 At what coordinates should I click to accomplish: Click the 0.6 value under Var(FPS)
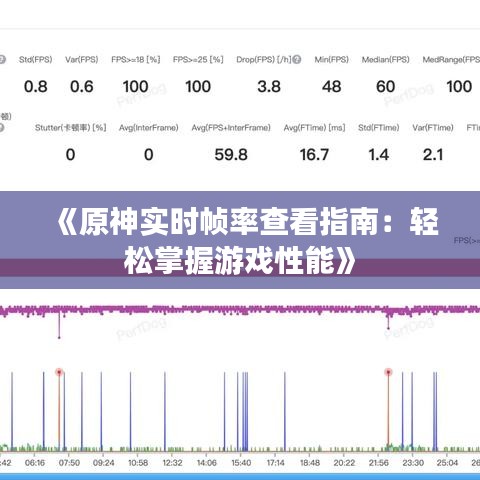82,87
